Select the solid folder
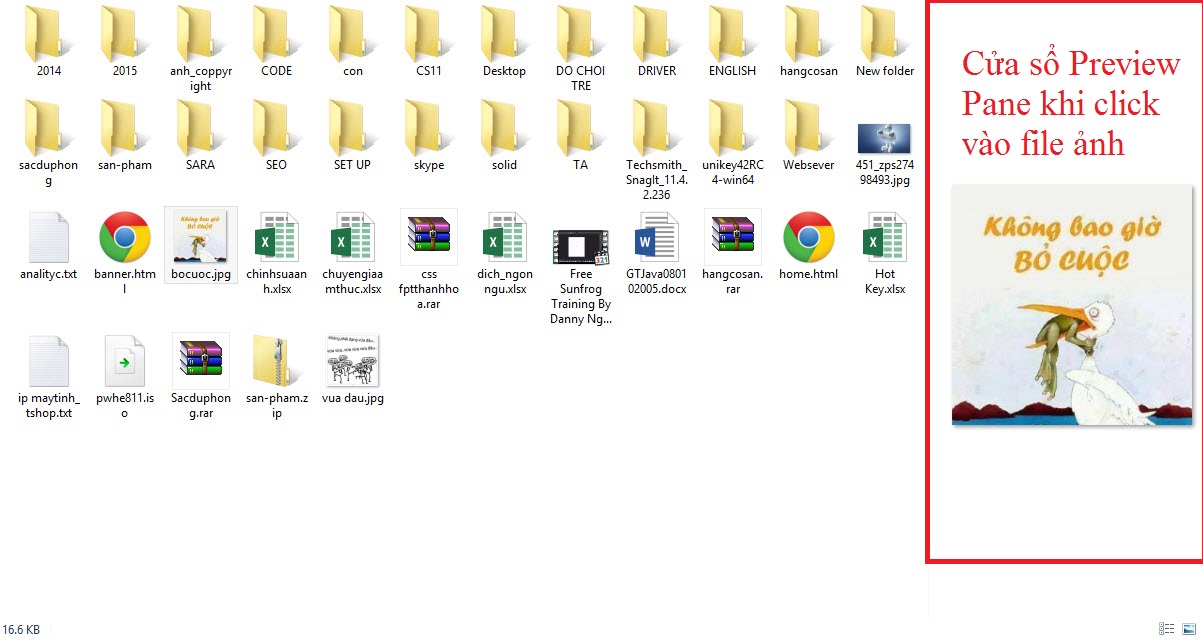The width and height of the screenshot is (1203, 641). (504, 136)
